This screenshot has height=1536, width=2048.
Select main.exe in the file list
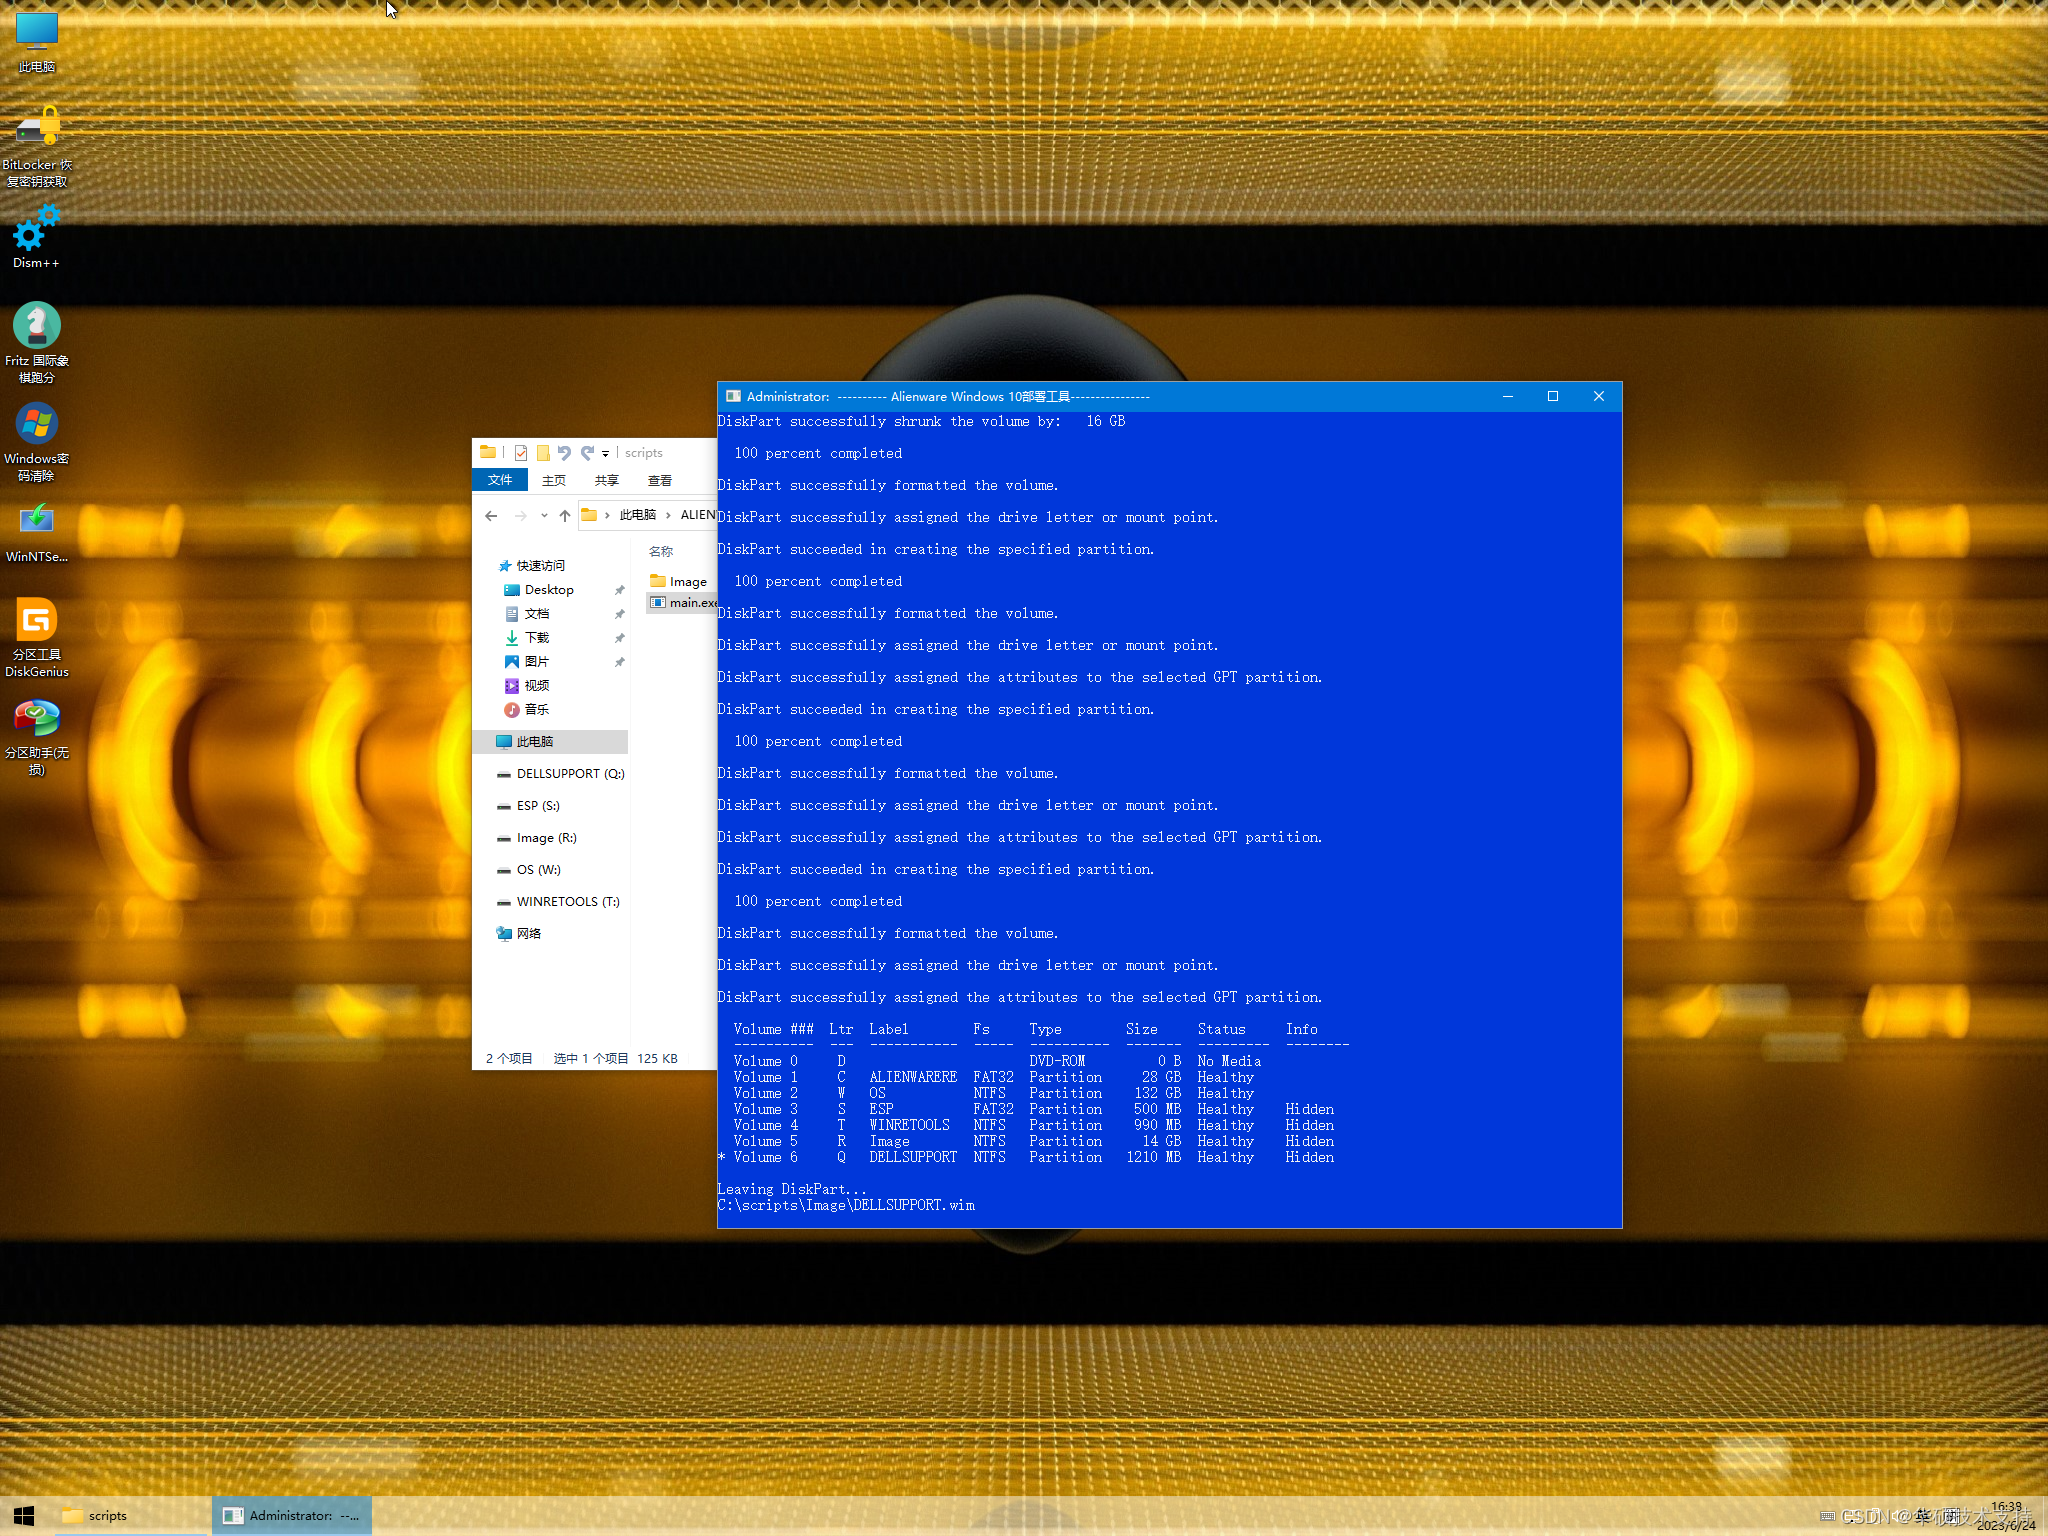[x=691, y=603]
